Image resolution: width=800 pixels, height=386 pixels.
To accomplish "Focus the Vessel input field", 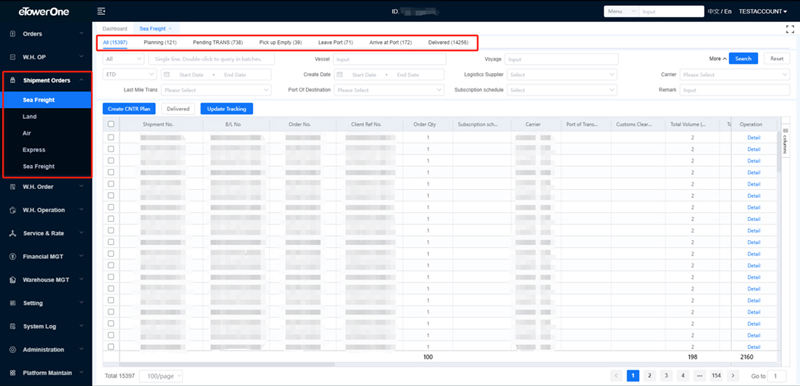I will point(390,59).
